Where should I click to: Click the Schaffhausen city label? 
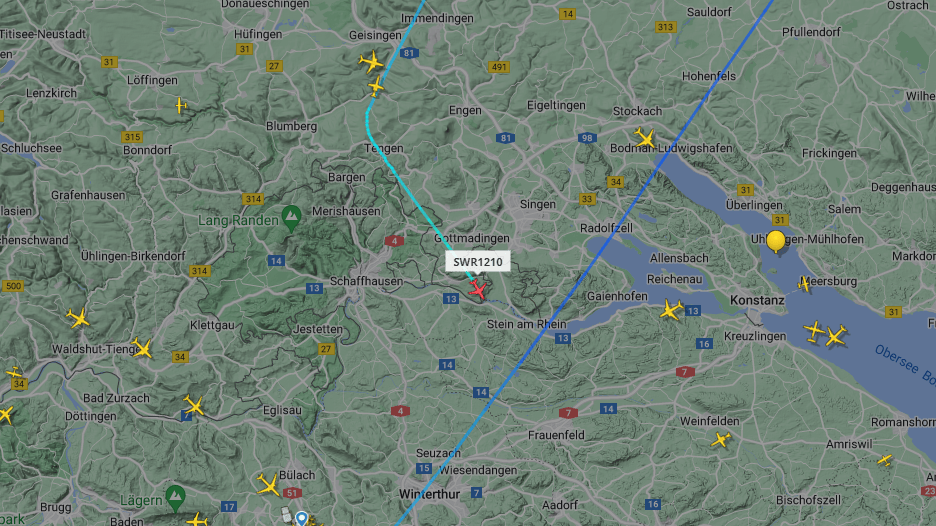tap(366, 281)
